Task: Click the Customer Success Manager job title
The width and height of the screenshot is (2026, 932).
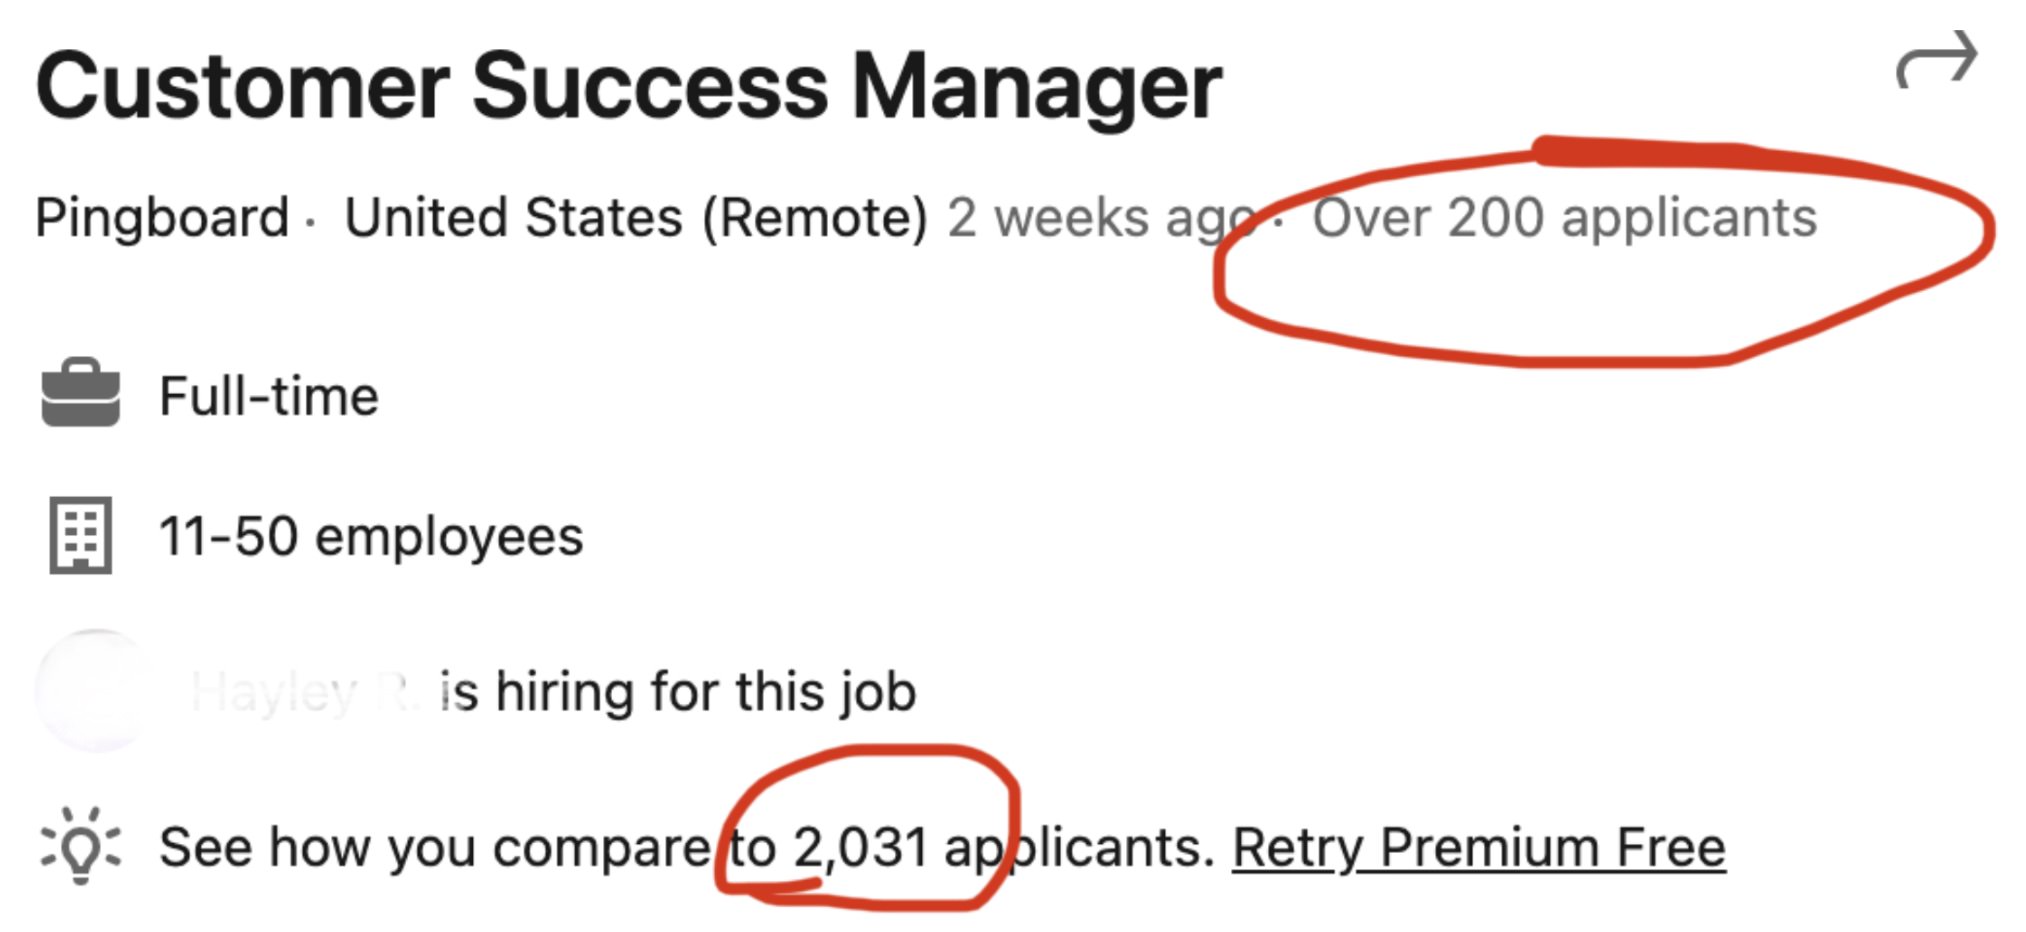Action: (628, 86)
